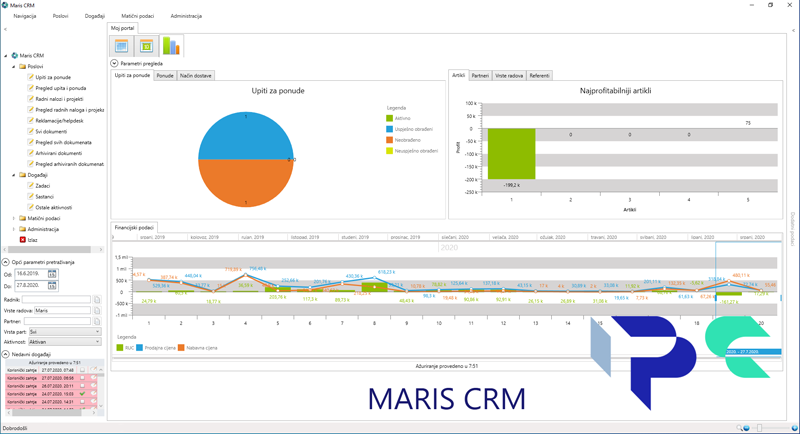800x434 pixels.
Task: Open the Matični podaci menu in menu bar
Action: coord(138,16)
